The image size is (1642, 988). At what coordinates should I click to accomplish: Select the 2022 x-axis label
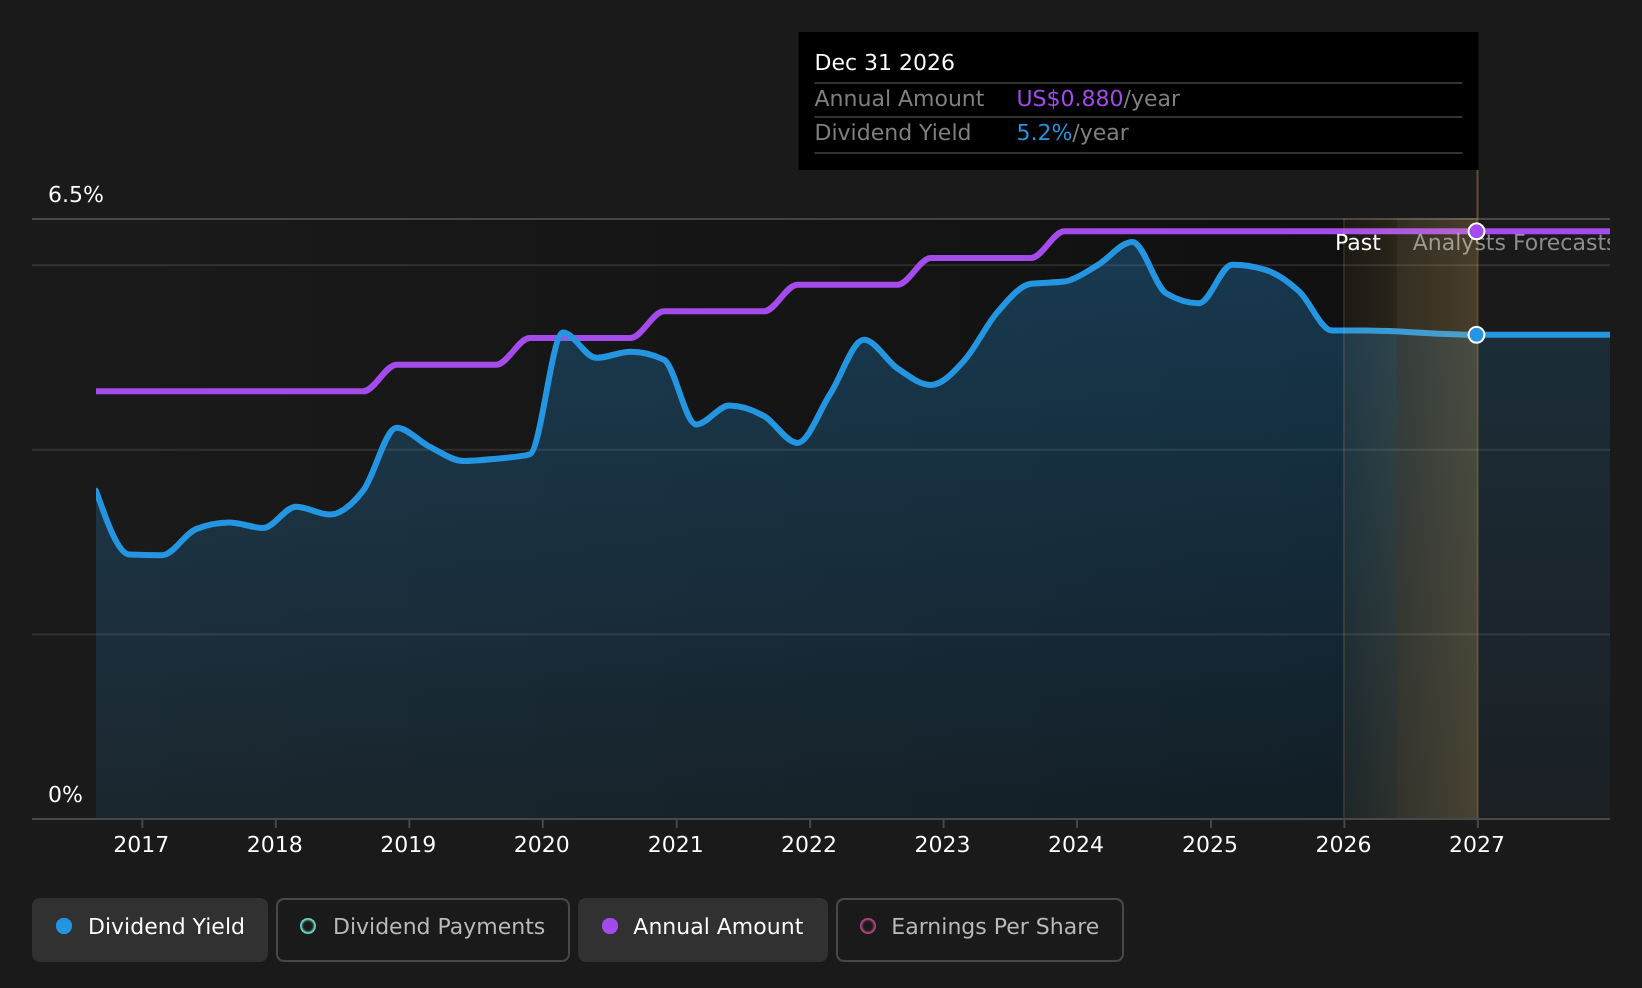tap(809, 845)
